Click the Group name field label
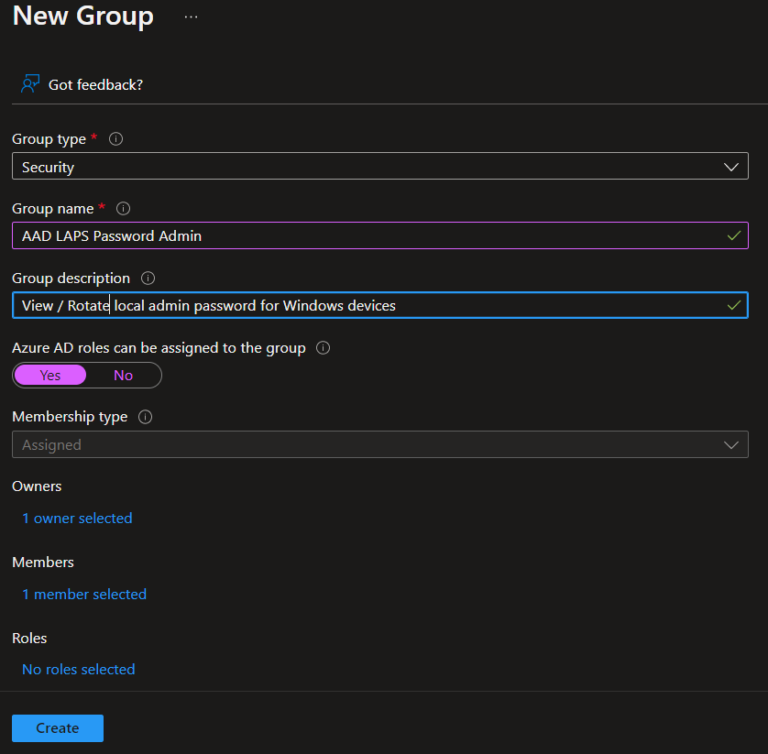Image resolution: width=768 pixels, height=754 pixels. (53, 209)
